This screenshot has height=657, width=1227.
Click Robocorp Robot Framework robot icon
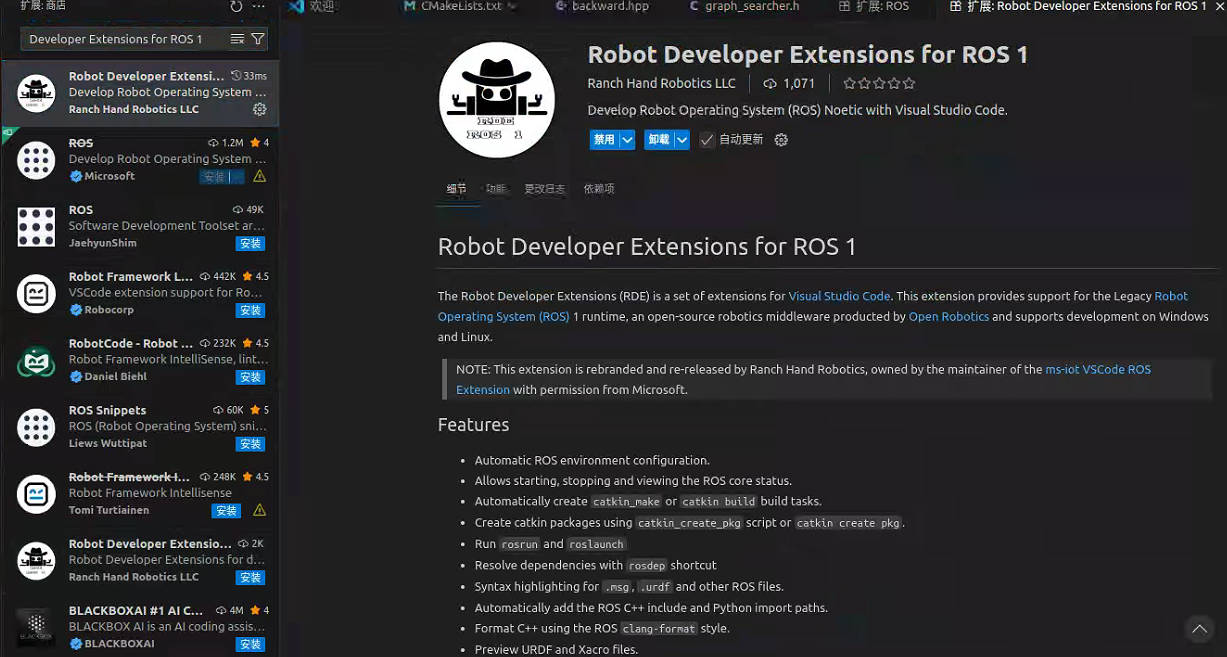point(36,294)
